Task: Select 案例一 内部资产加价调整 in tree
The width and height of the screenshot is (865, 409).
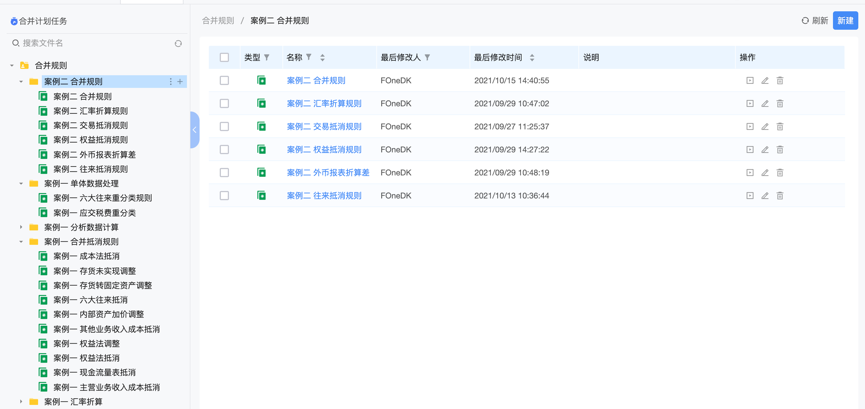Action: coord(99,314)
